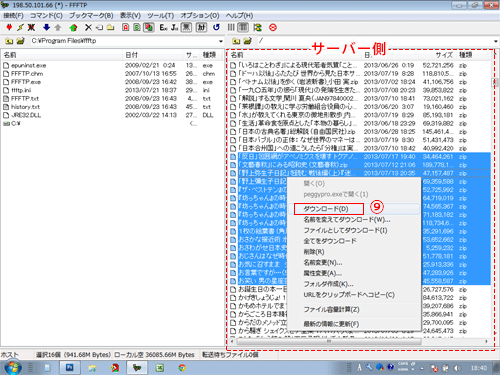500x375 pixels.
Task: Choose 名前変更(N)... in context menu
Action: coord(353,263)
